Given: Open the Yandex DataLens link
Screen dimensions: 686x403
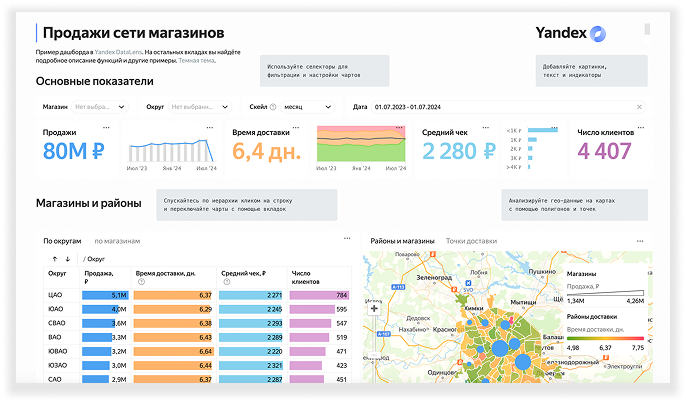Looking at the screenshot, I should point(118,52).
